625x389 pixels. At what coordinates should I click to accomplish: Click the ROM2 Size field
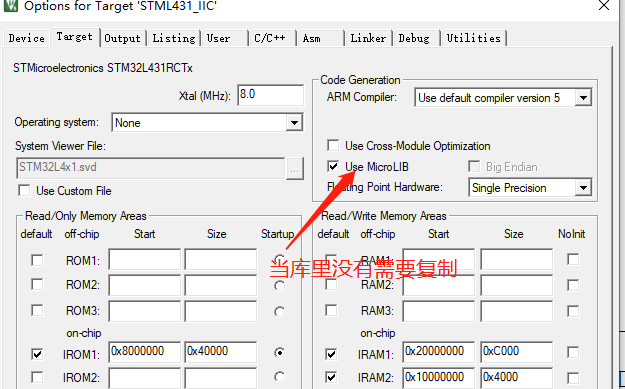point(221,285)
